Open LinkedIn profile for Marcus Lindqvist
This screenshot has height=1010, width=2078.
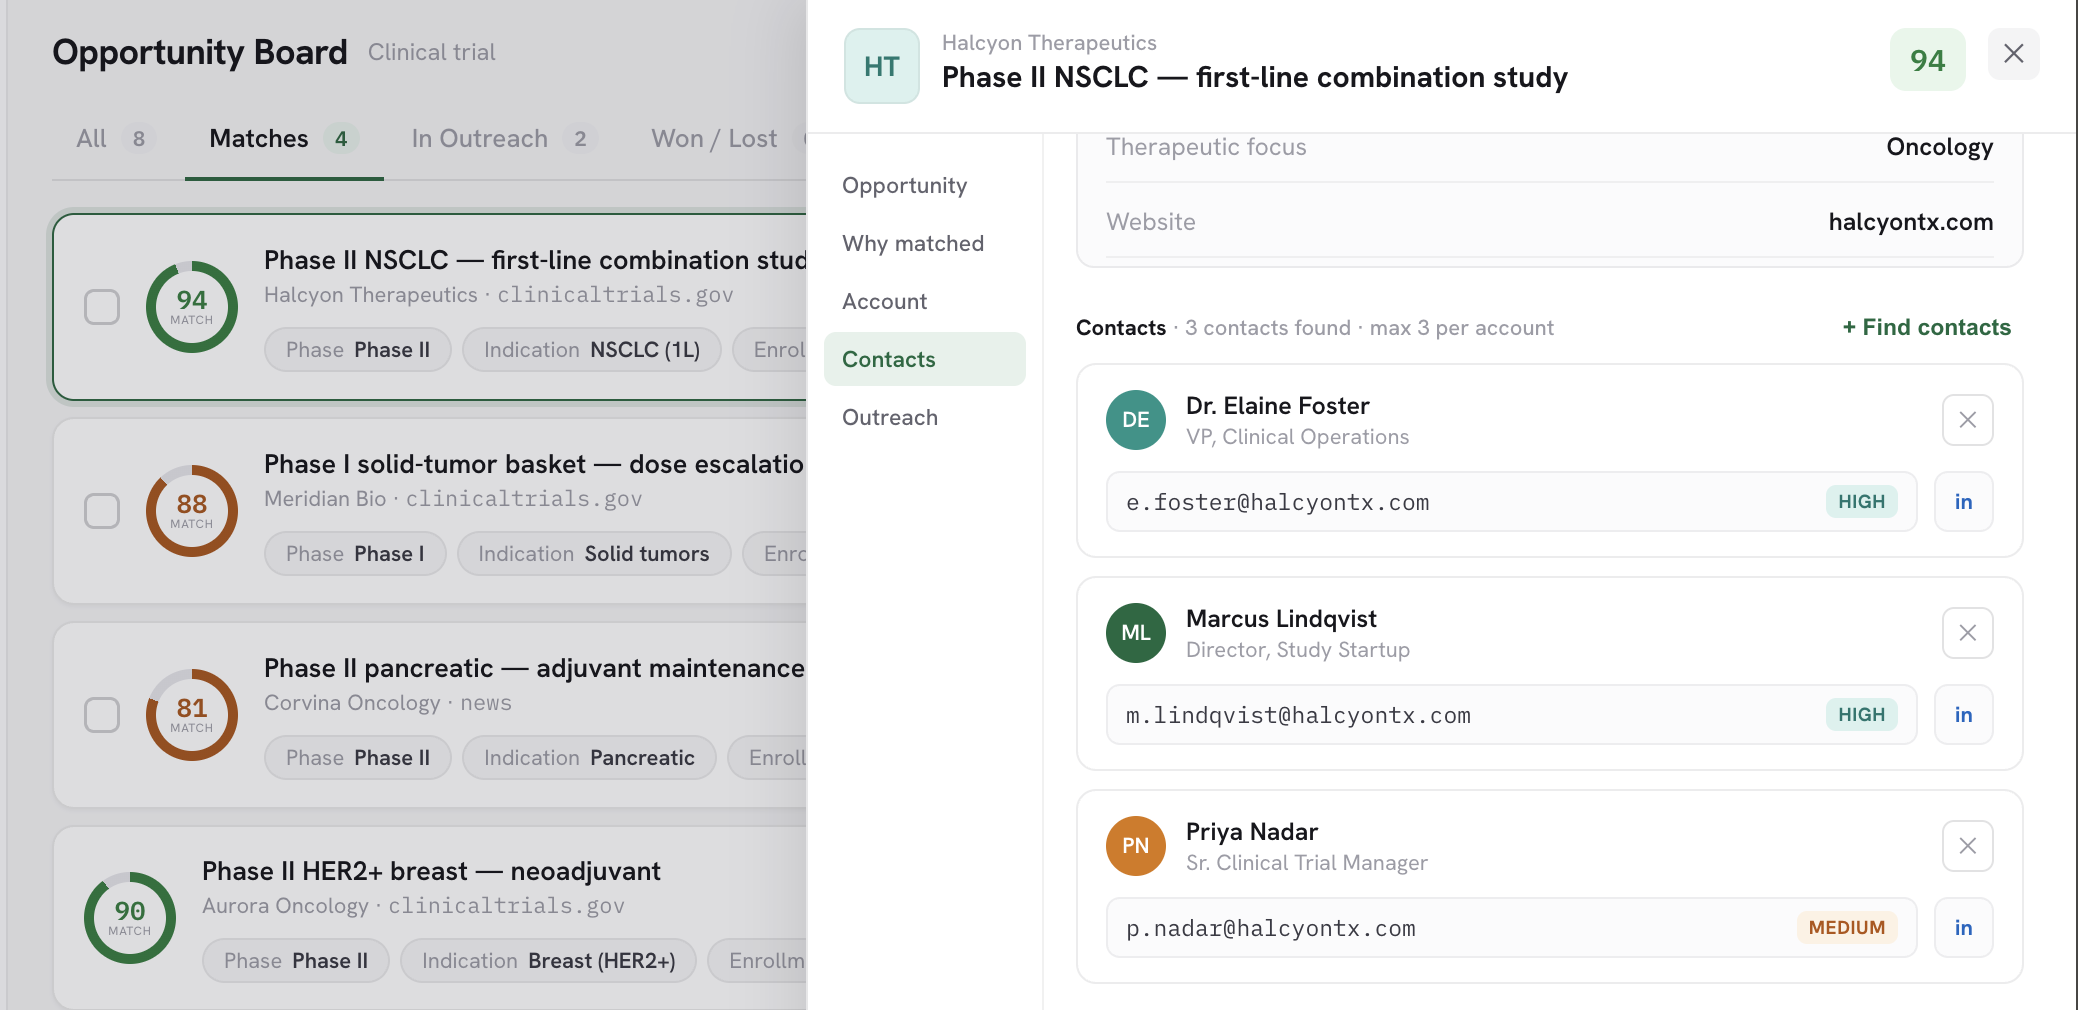point(1963,715)
